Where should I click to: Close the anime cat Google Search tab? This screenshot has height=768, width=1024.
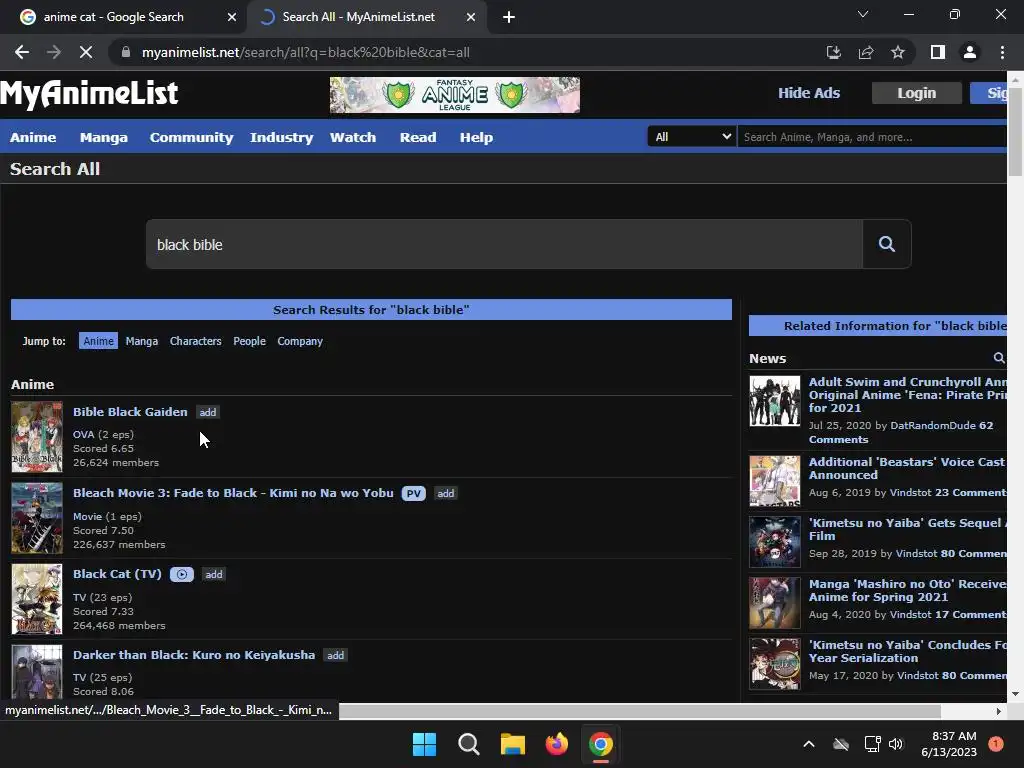tap(232, 17)
